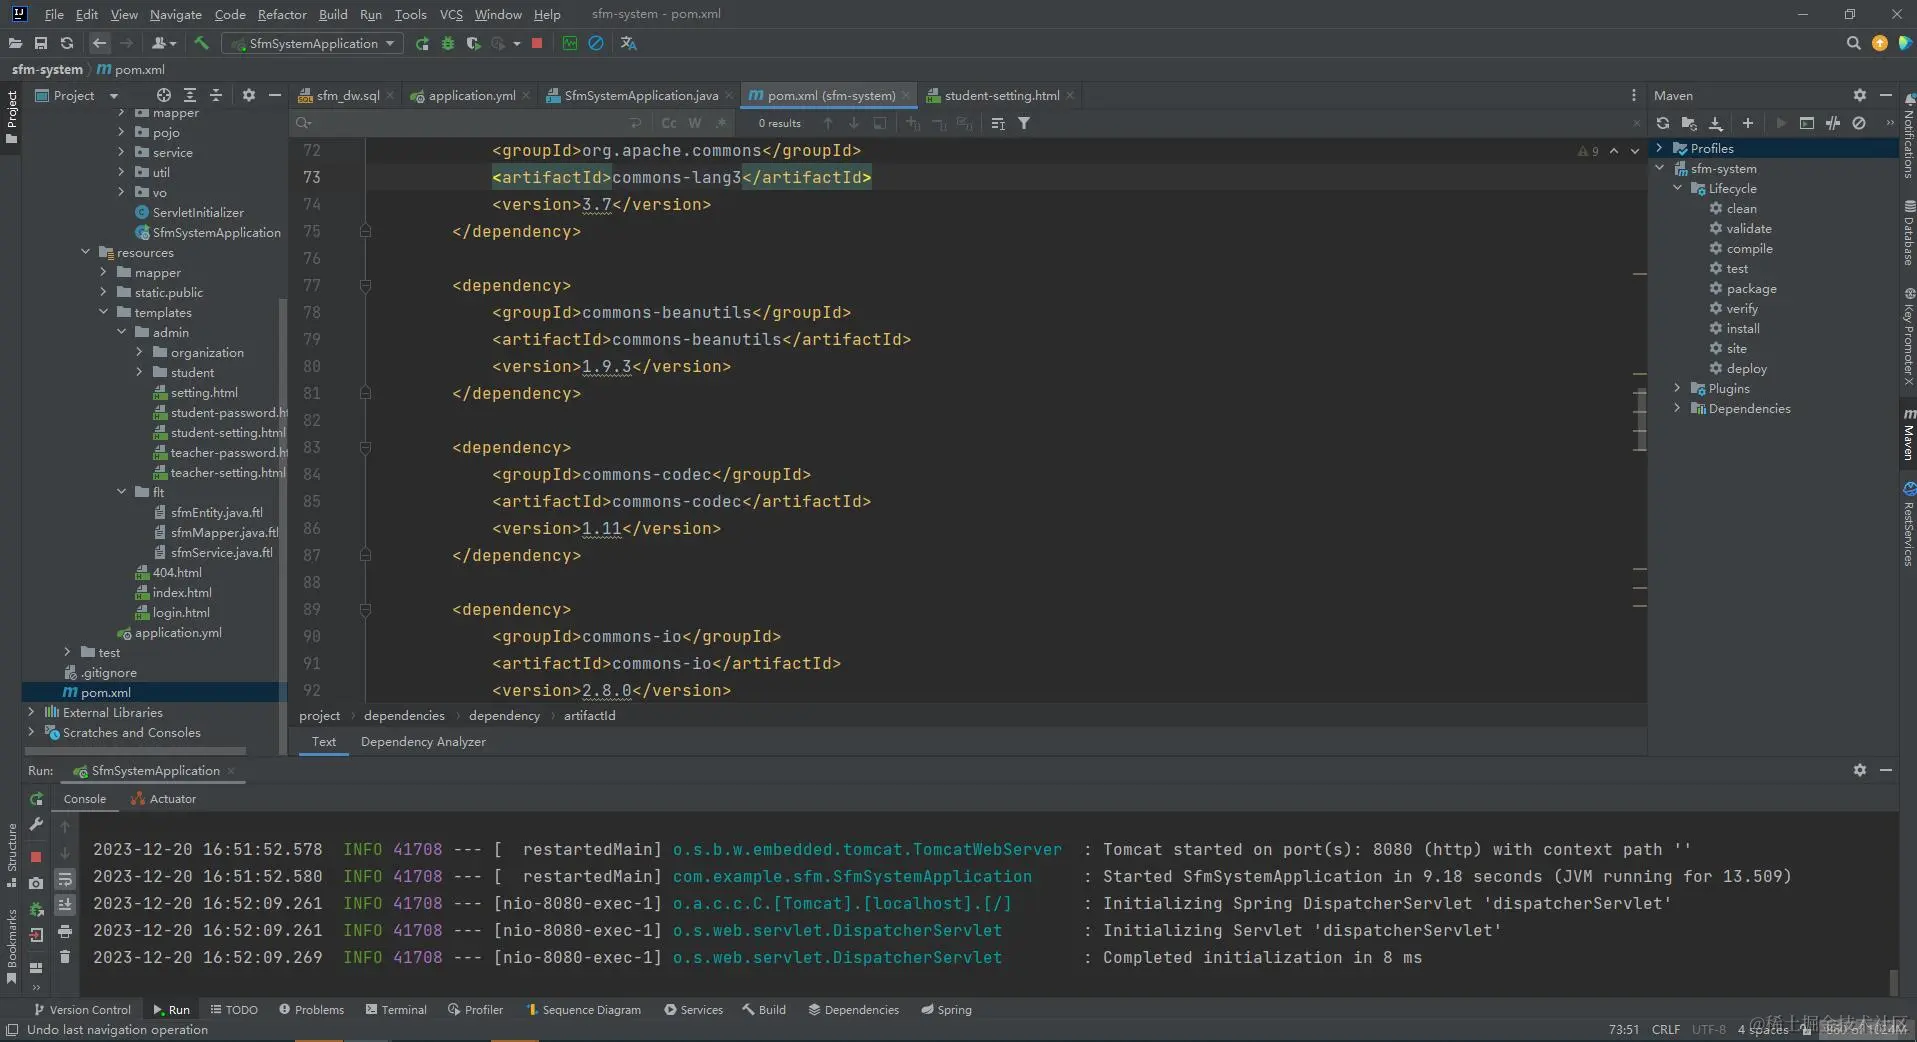Viewport: 1917px width, 1042px height.
Task: Stop the application with the red square
Action: tap(537, 44)
